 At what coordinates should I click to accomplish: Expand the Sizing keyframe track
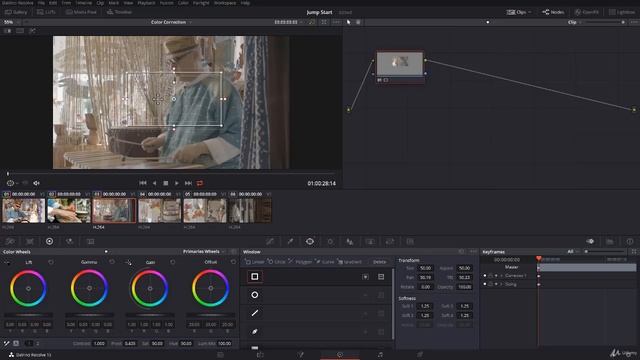tap(502, 284)
